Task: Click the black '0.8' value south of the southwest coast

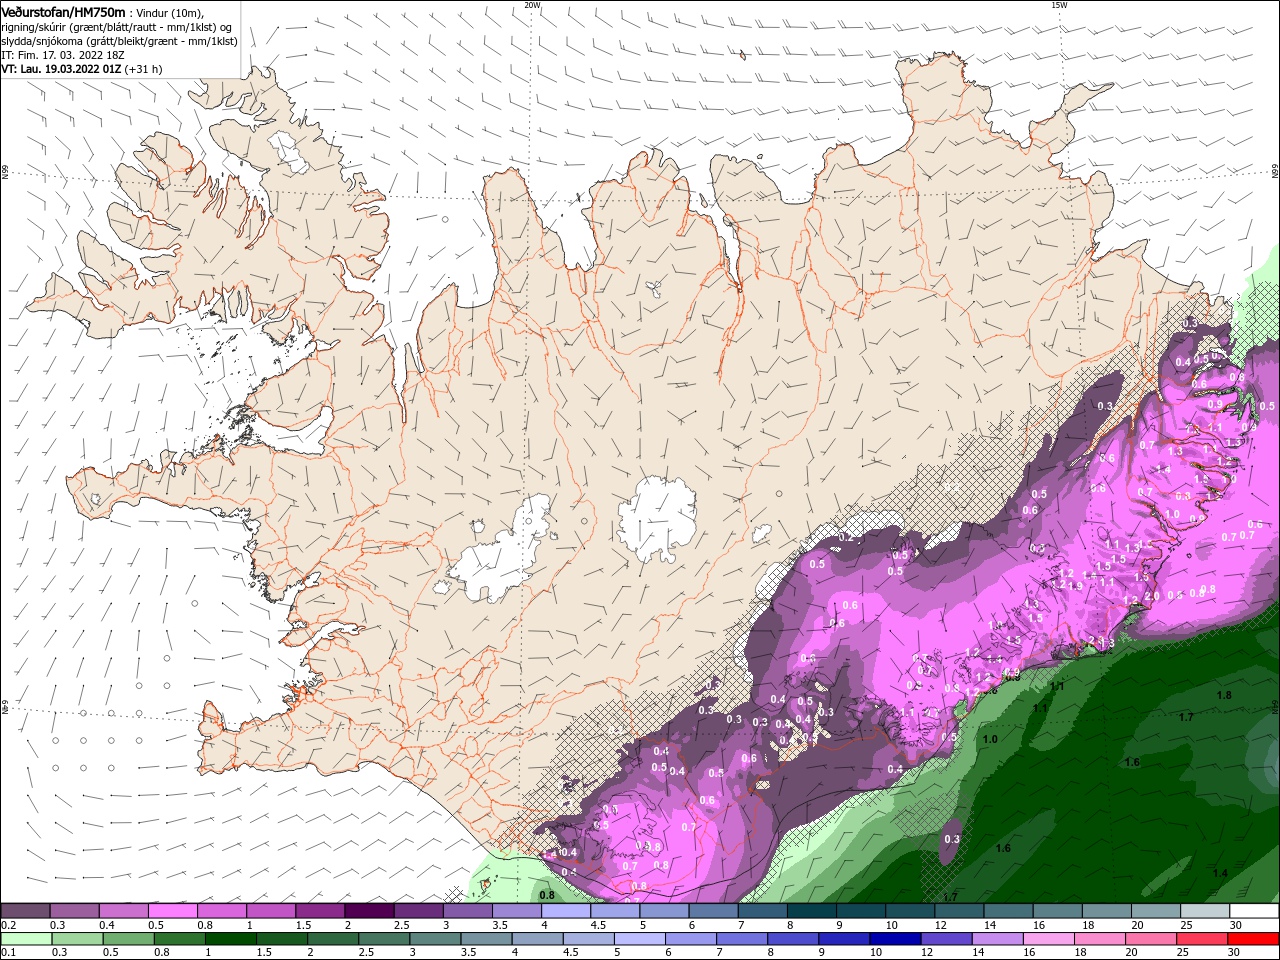Action: point(547,895)
